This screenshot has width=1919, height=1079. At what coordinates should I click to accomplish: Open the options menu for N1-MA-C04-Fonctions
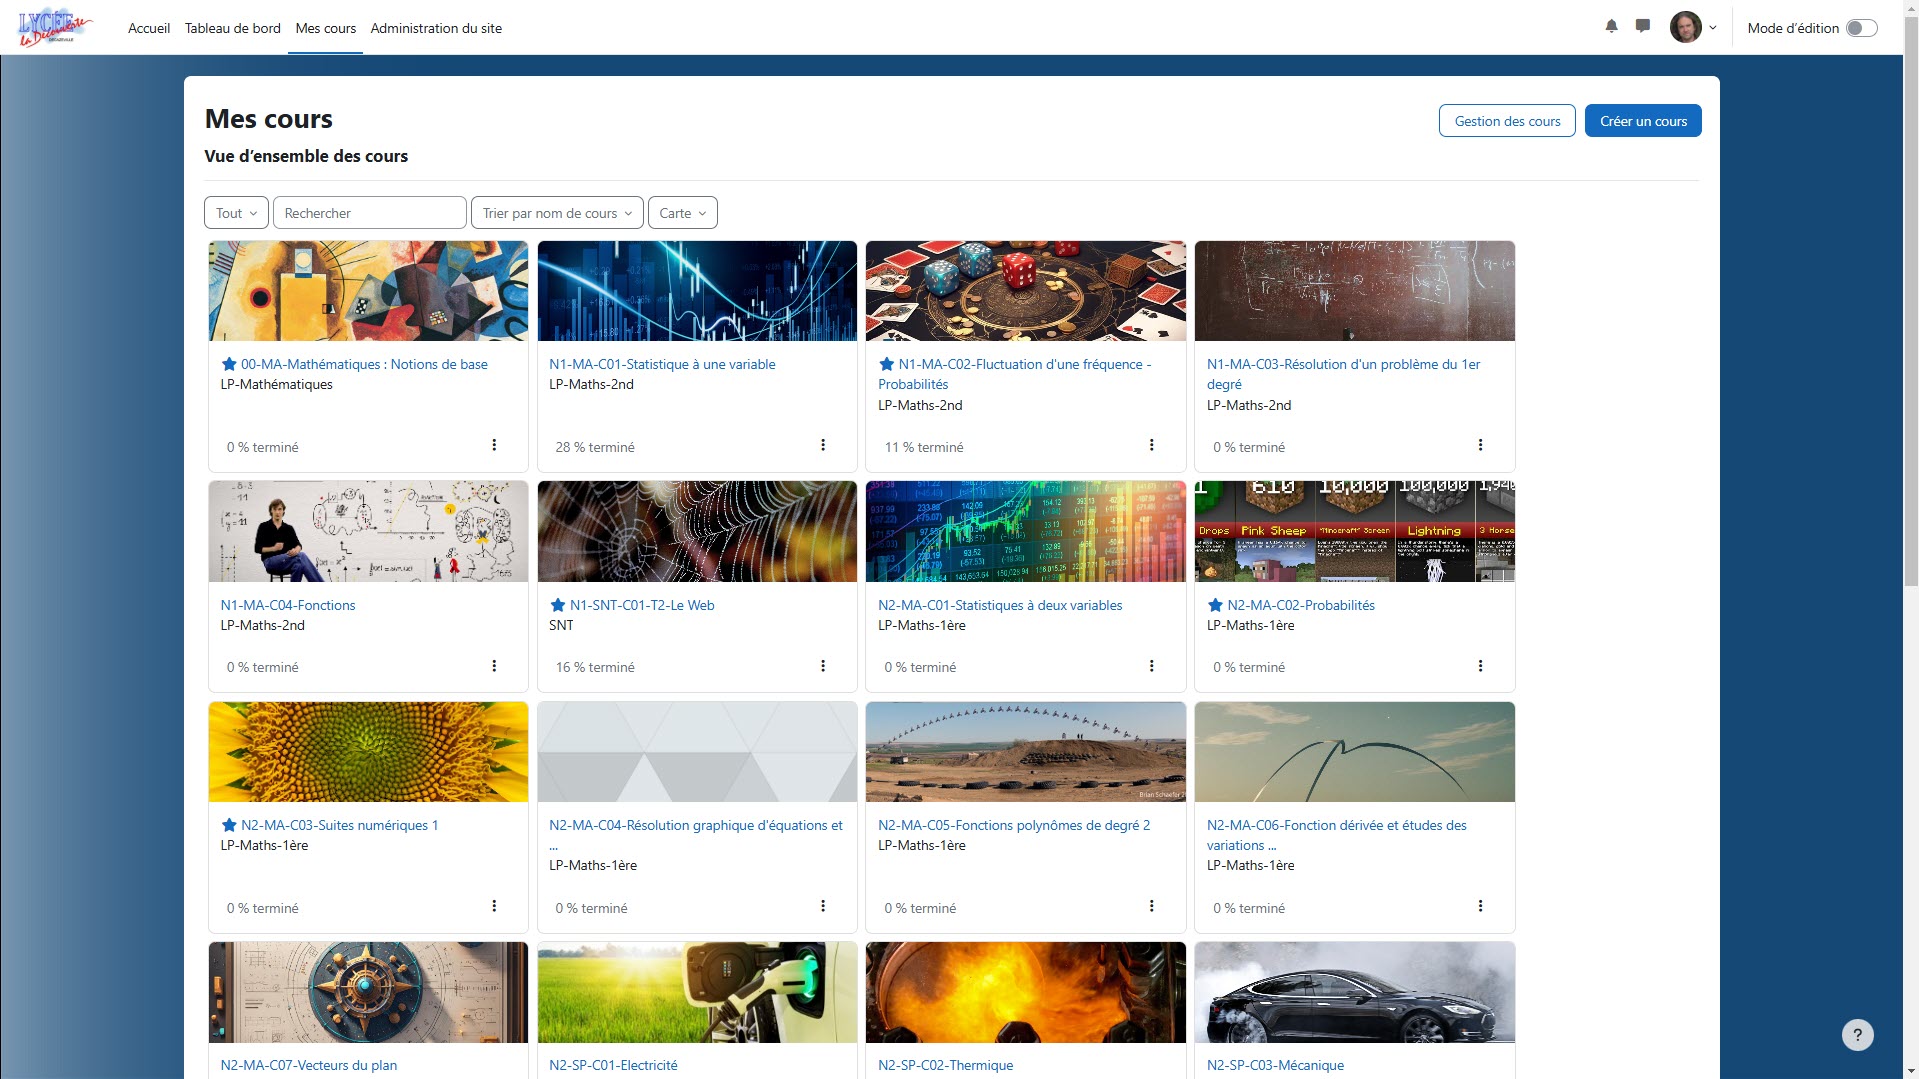pos(494,664)
